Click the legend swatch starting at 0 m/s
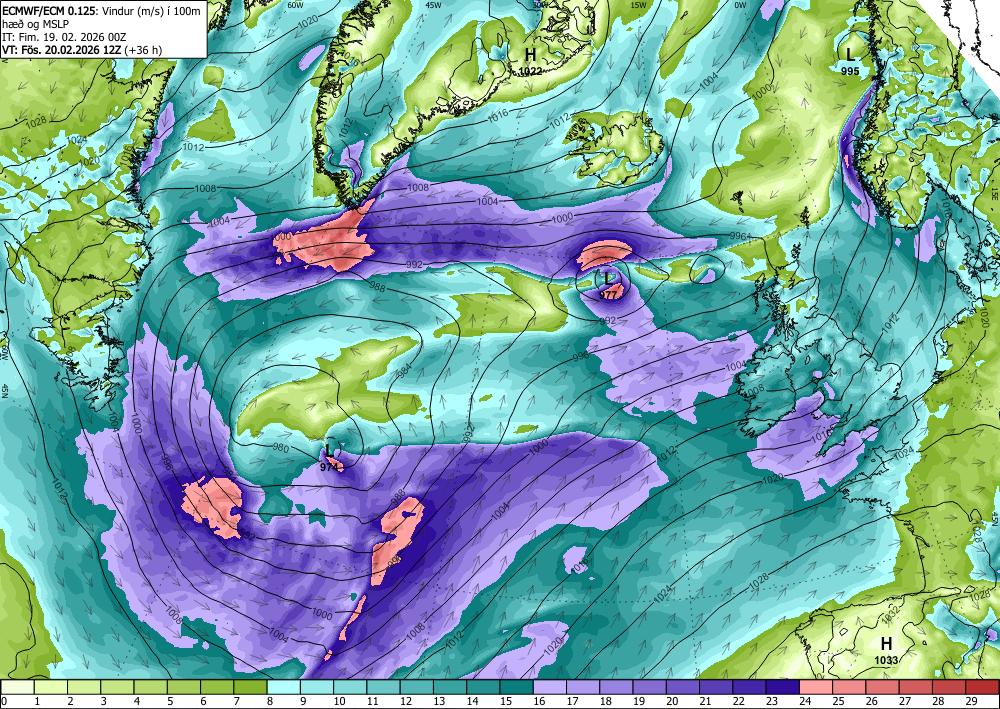Screen dimensions: 1000x709 pyautogui.click(x=17, y=687)
